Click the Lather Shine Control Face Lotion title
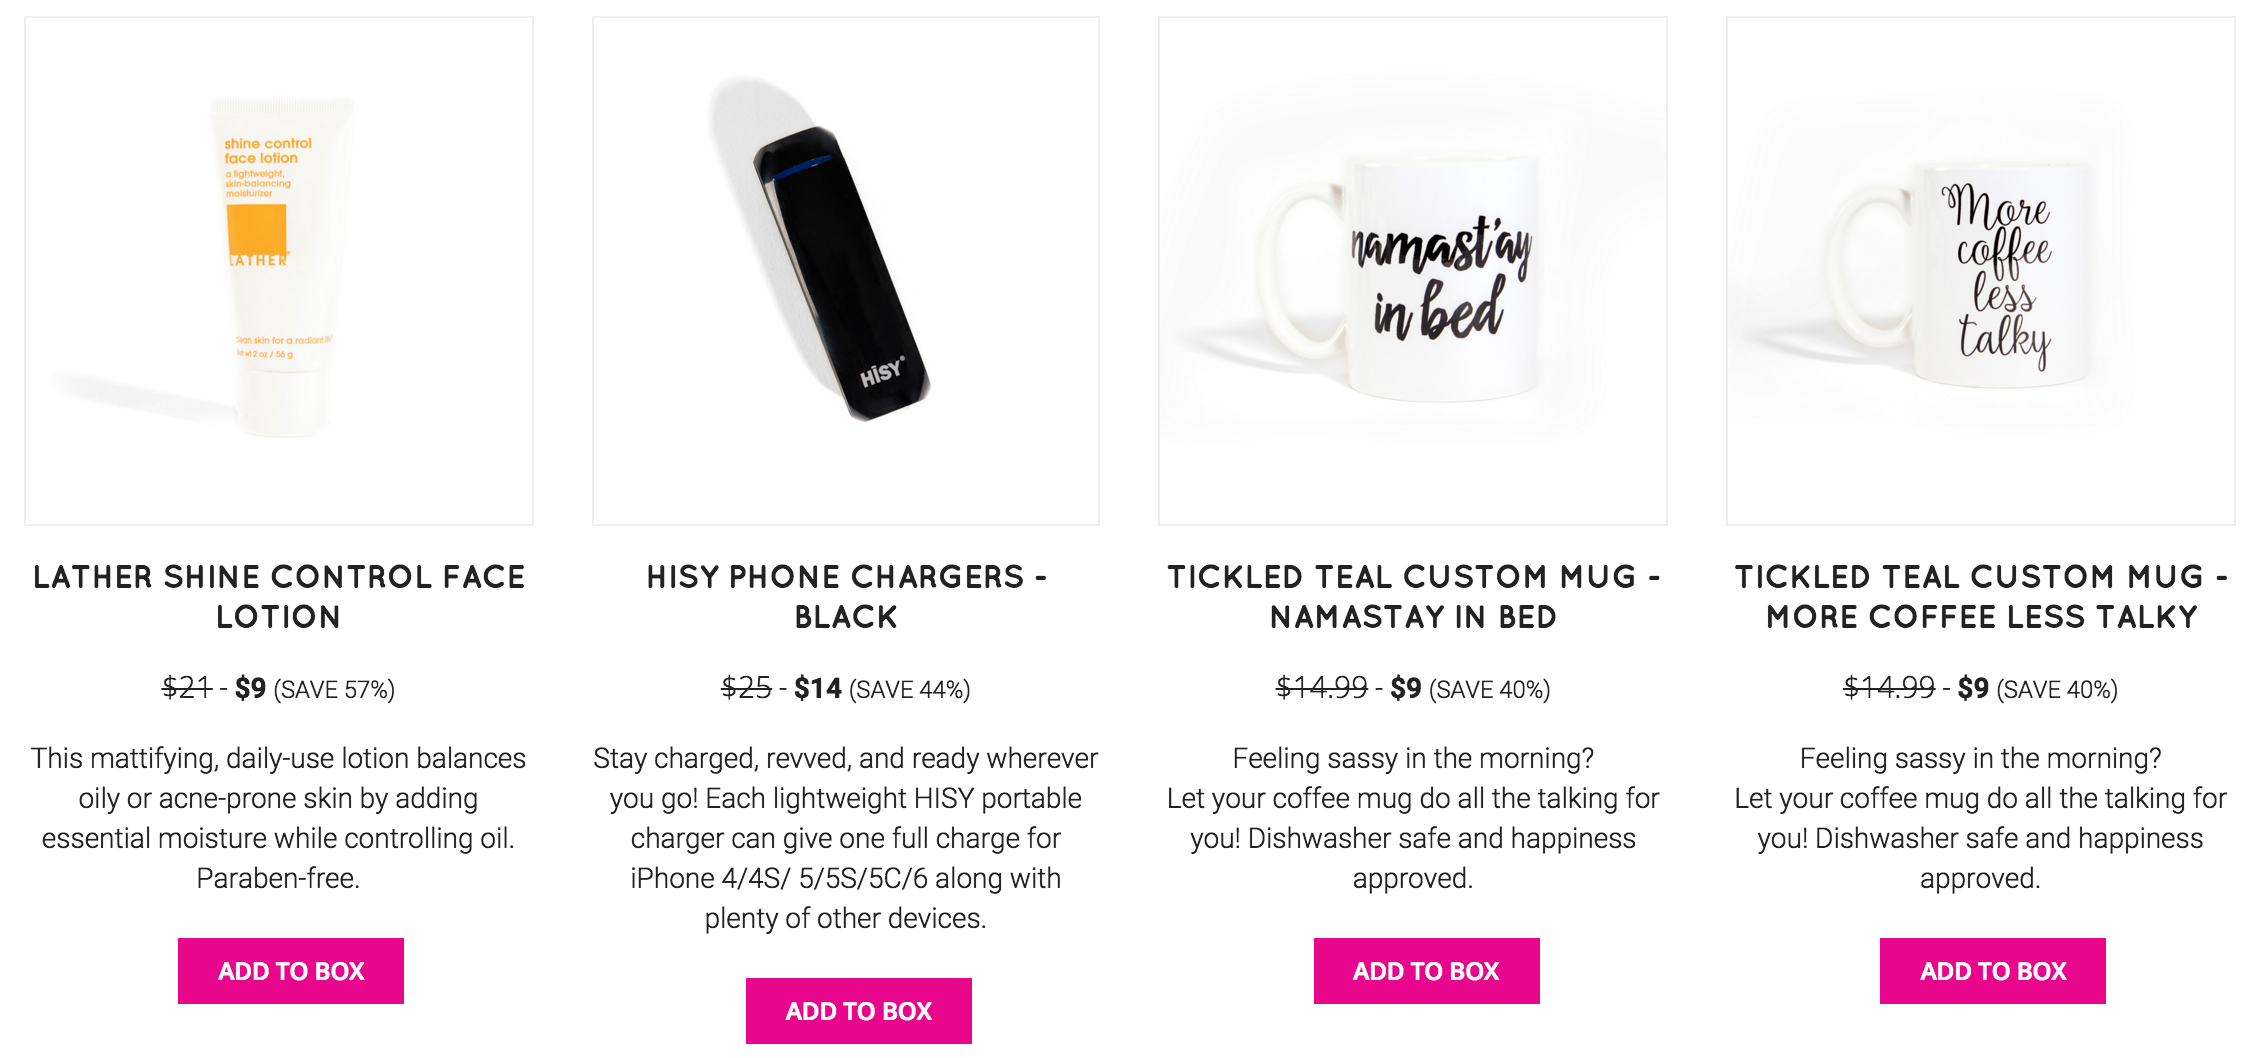 click(279, 597)
